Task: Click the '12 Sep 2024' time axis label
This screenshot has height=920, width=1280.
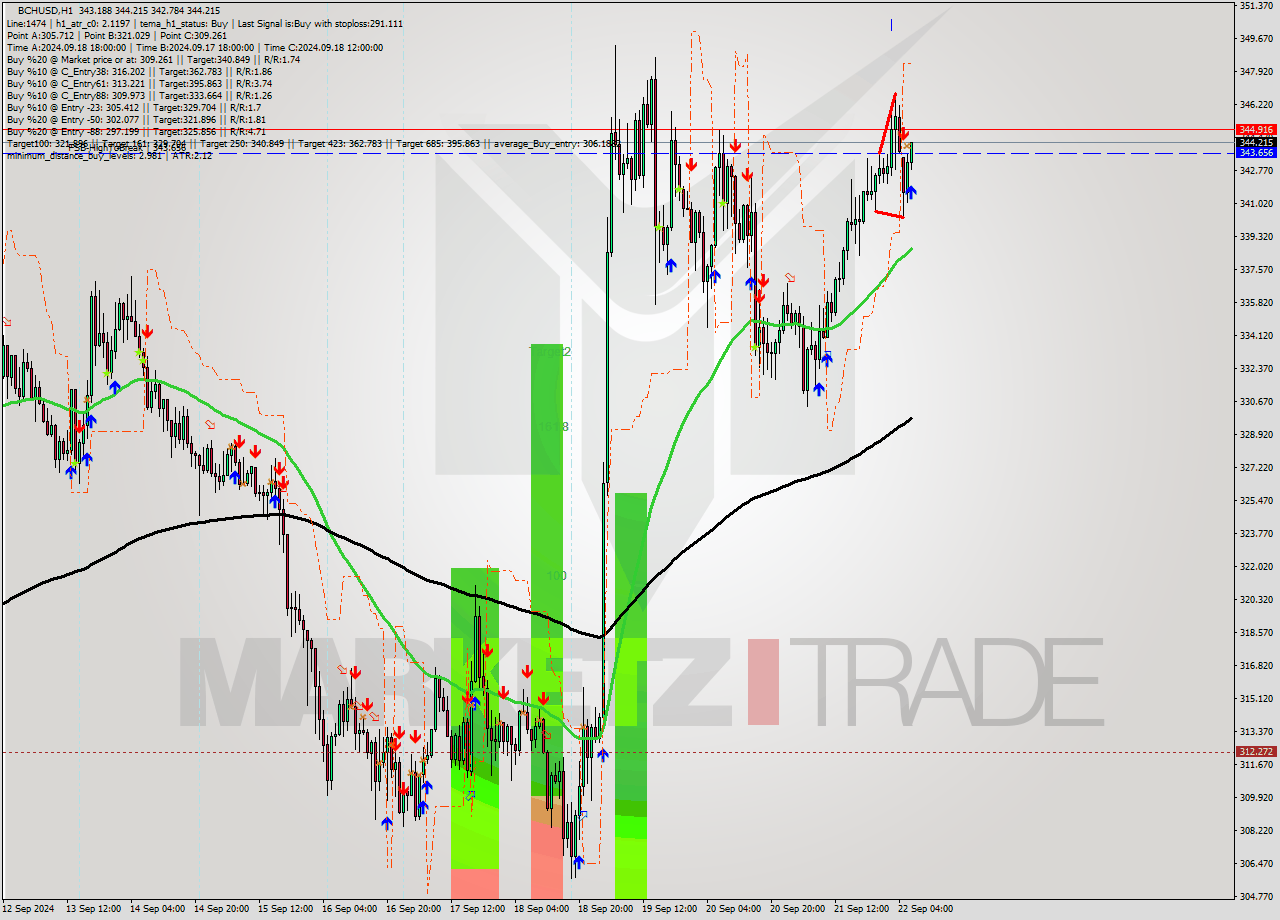Action: tap(29, 909)
